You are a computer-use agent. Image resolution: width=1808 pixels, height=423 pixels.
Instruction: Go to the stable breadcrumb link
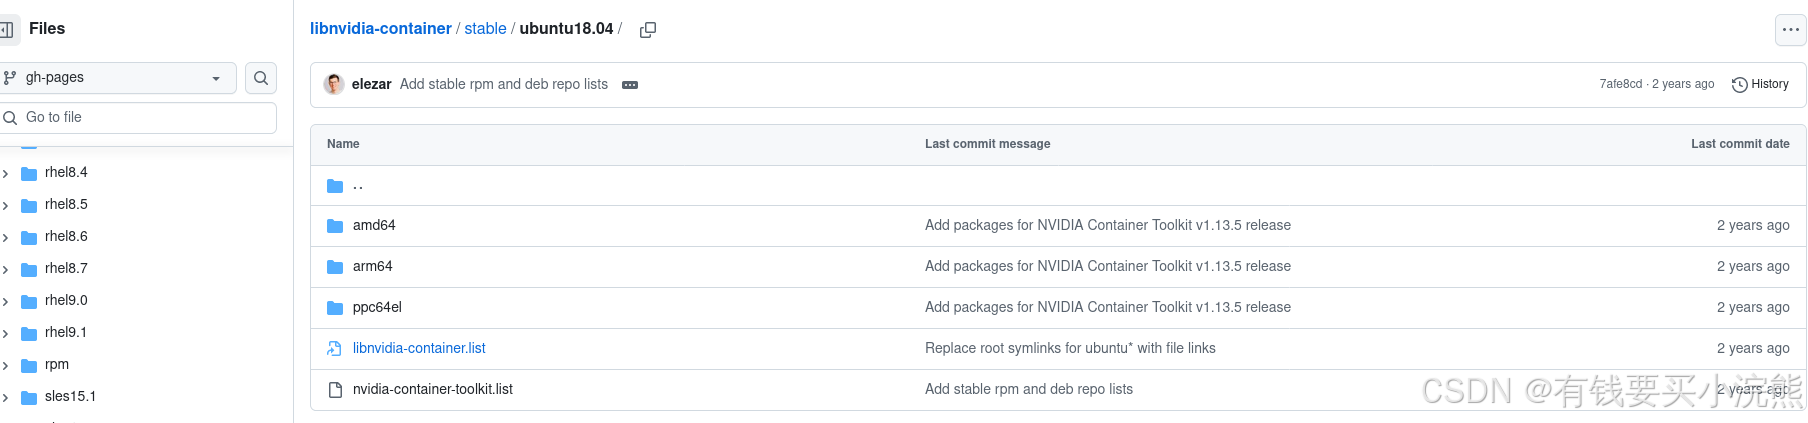tap(485, 29)
